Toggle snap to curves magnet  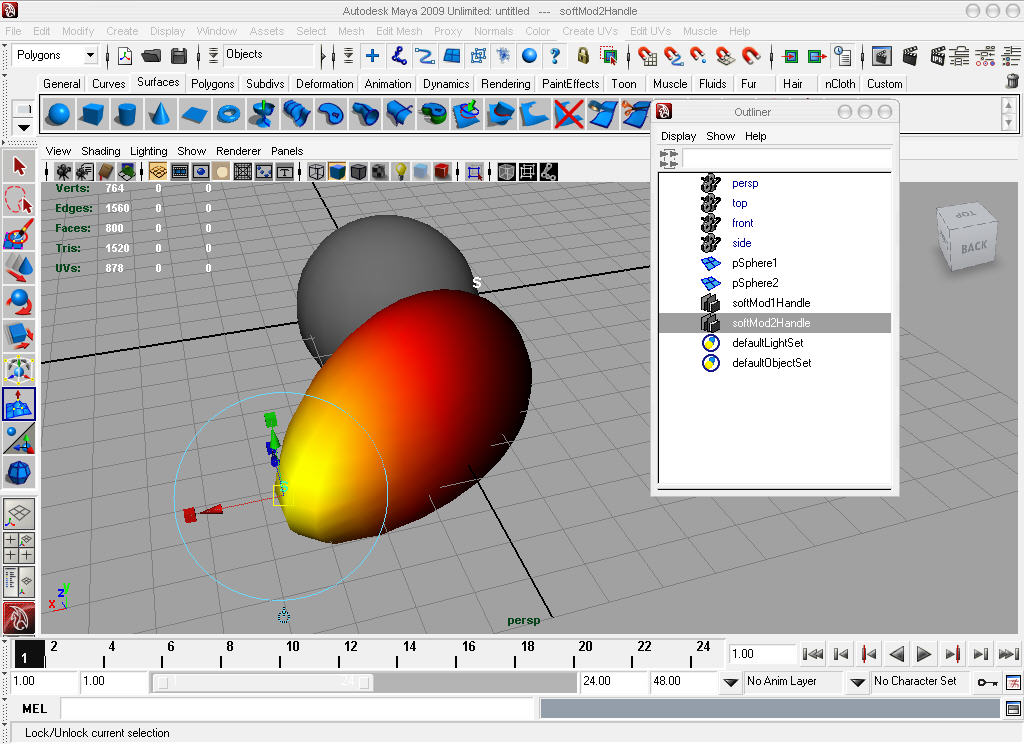[673, 56]
